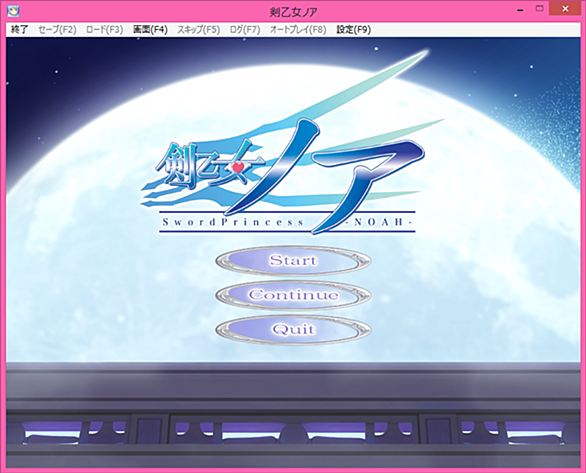Screen dimensions: 586x473
Task: Open the ログ(F7) menu item
Action: (x=245, y=30)
